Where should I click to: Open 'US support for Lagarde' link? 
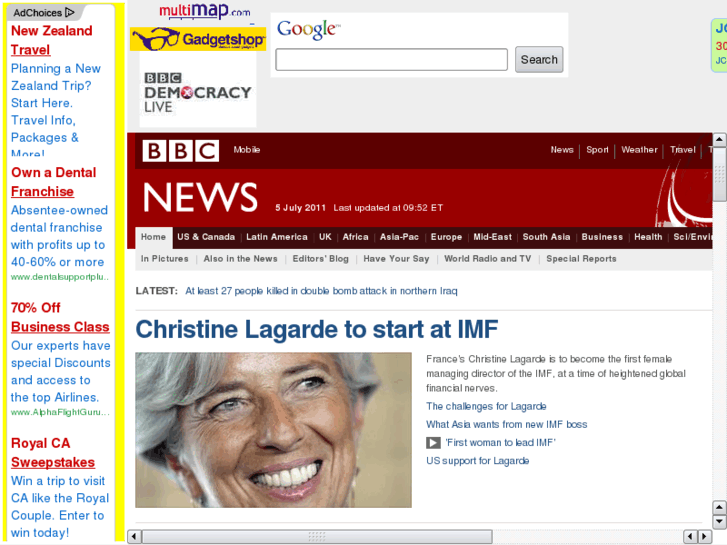pyautogui.click(x=478, y=461)
